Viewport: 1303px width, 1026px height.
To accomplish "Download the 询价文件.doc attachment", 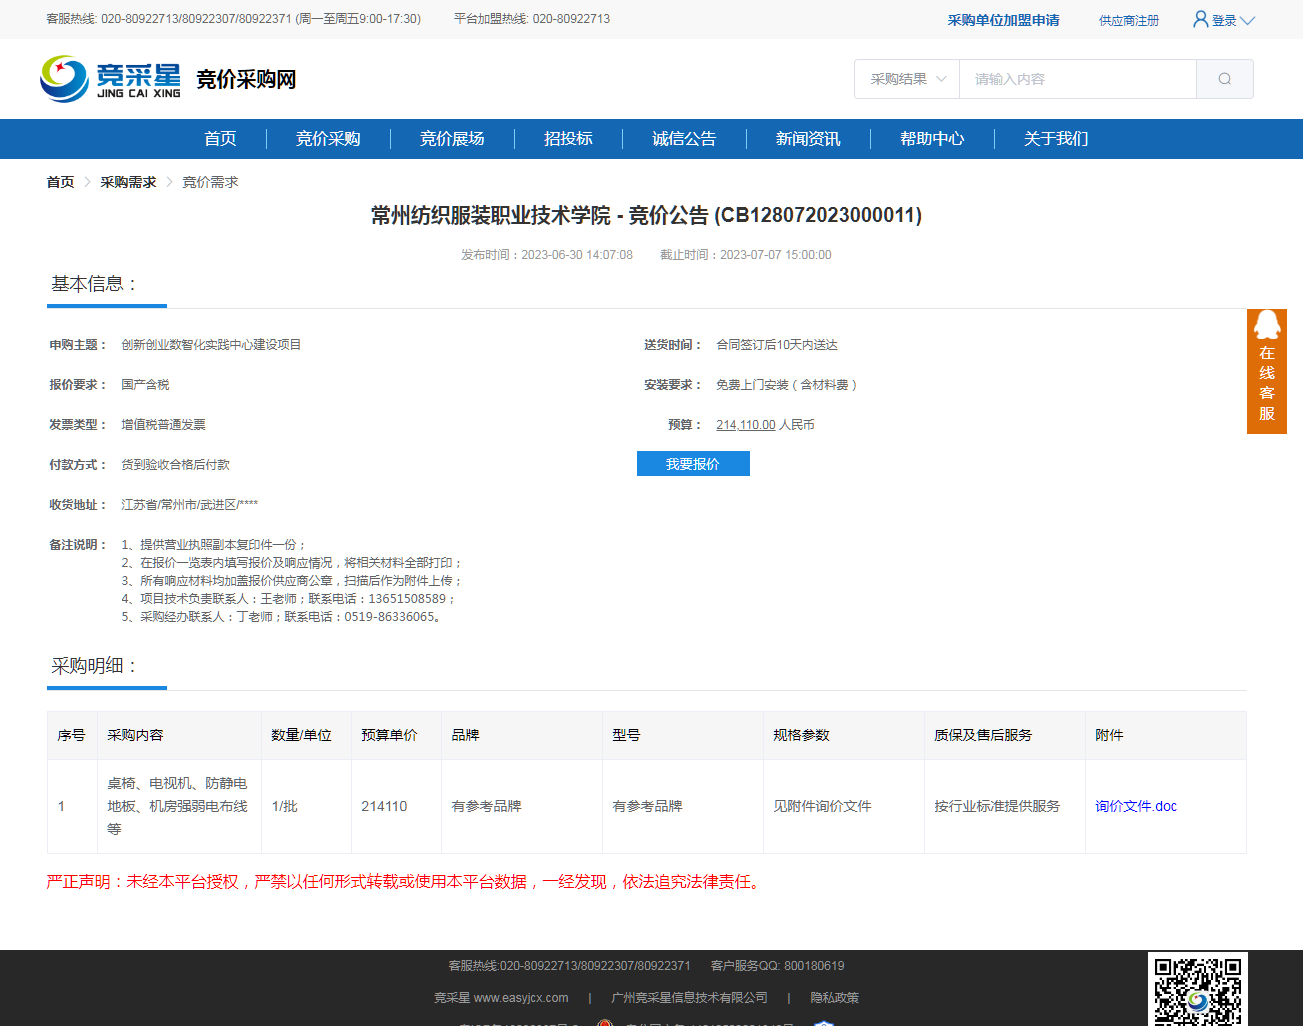I will [1135, 806].
